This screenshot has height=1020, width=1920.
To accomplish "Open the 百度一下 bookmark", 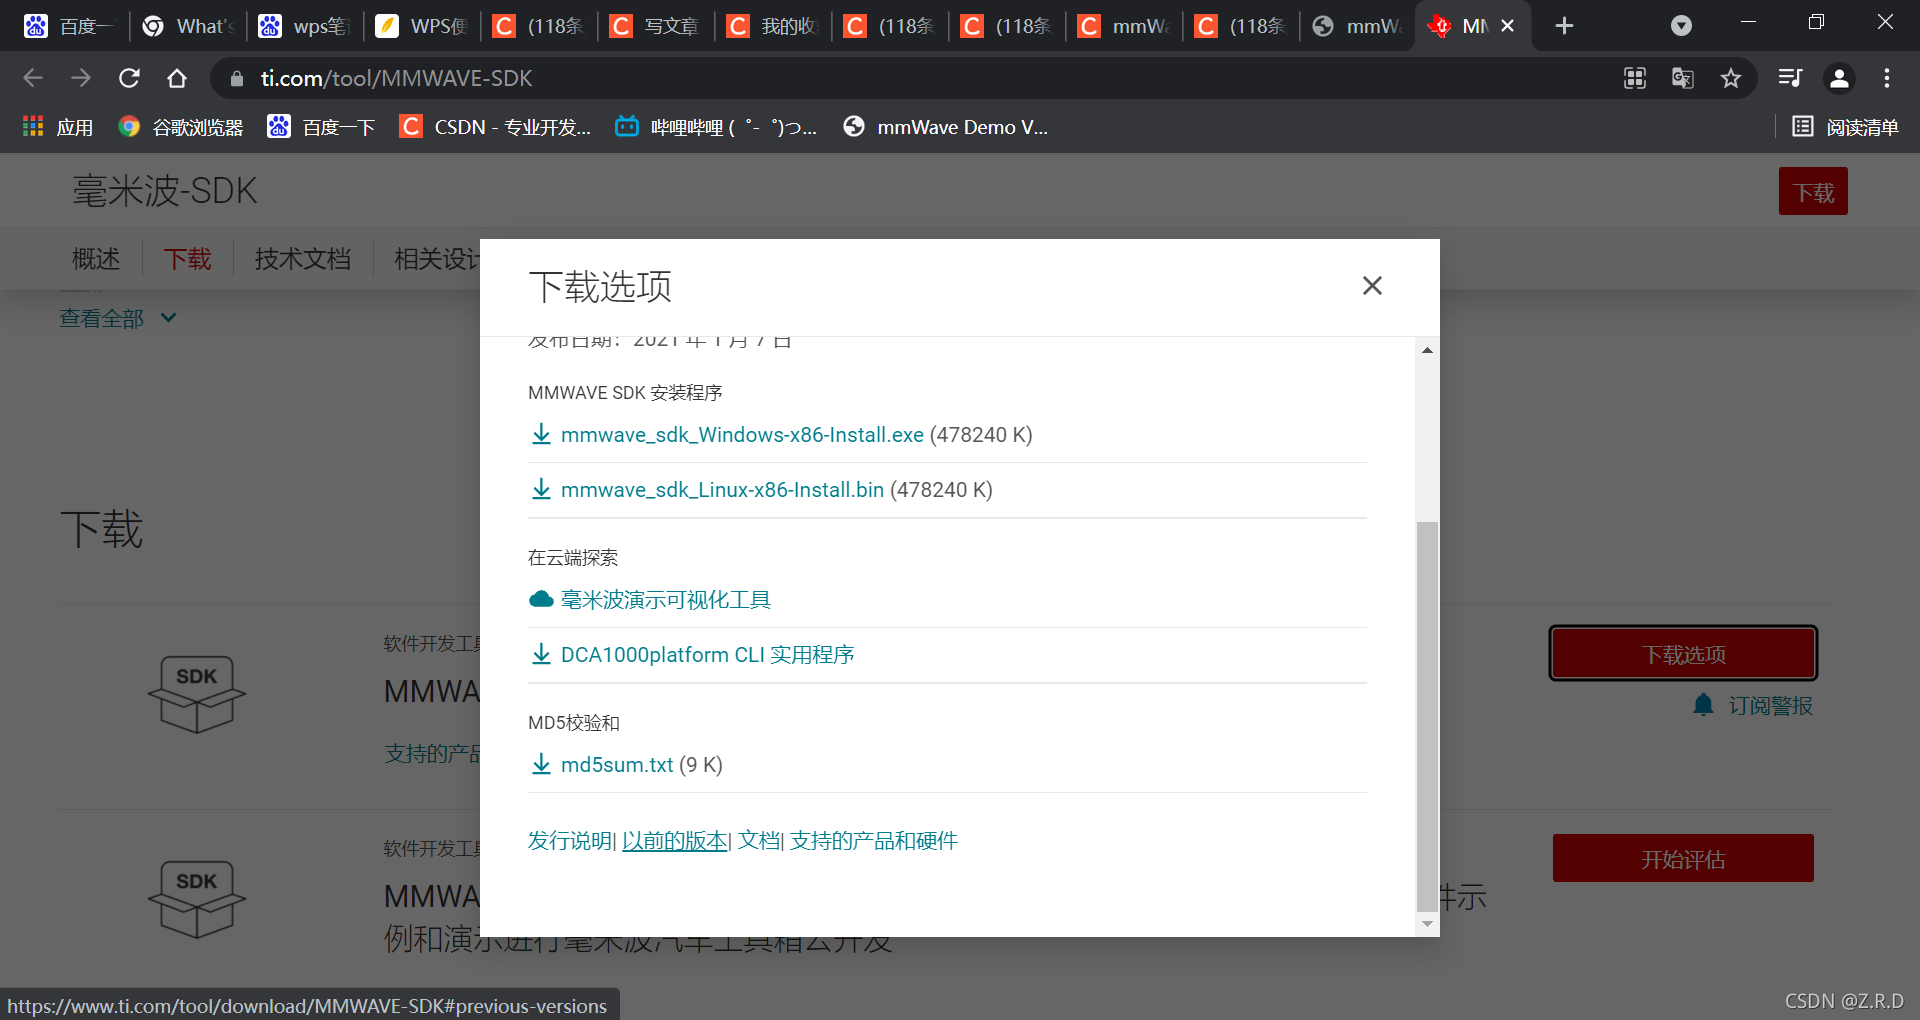I will point(321,127).
